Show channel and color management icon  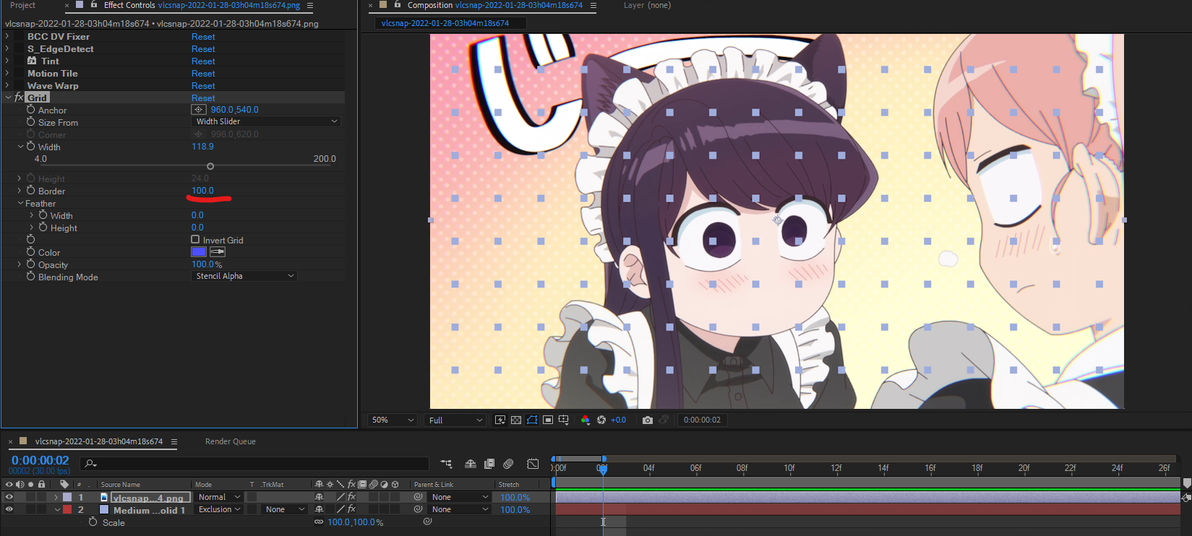pyautogui.click(x=585, y=420)
